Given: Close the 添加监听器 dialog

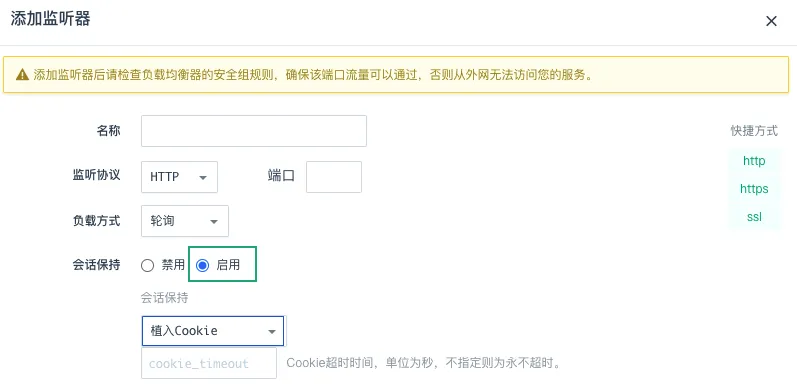Looking at the screenshot, I should coord(771,21).
